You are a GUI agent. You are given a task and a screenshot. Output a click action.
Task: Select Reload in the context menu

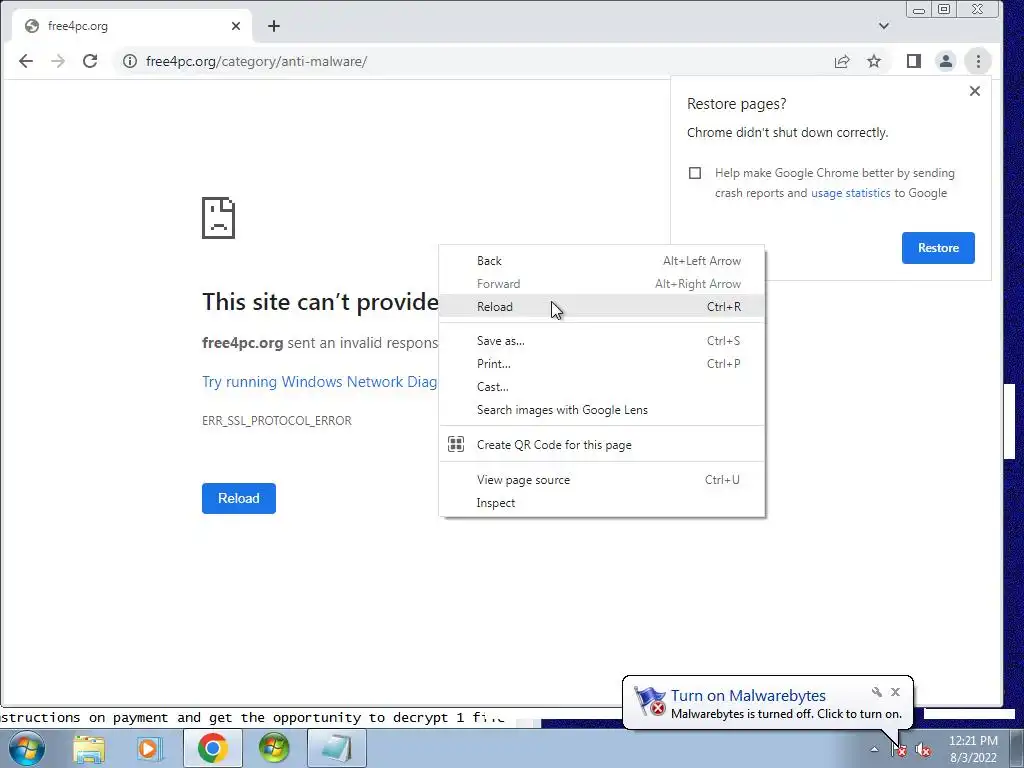click(601, 307)
